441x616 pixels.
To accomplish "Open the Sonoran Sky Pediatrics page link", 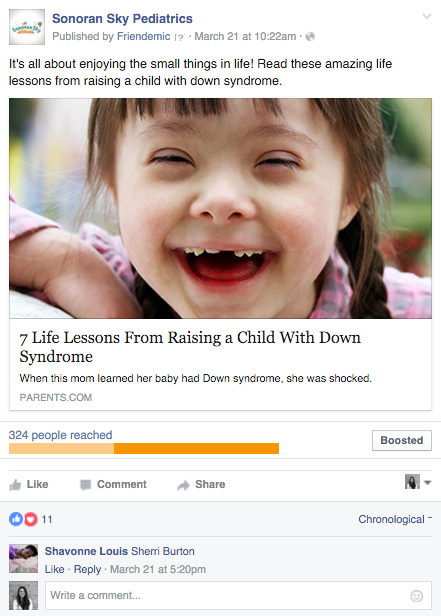I will click(122, 18).
